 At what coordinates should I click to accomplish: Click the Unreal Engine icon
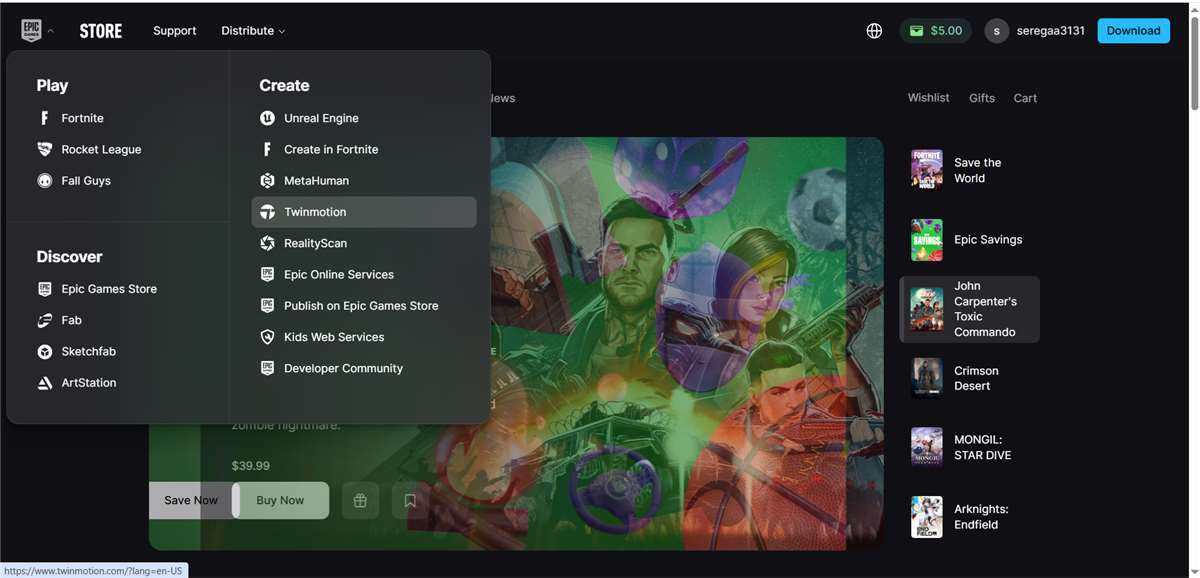pos(267,118)
